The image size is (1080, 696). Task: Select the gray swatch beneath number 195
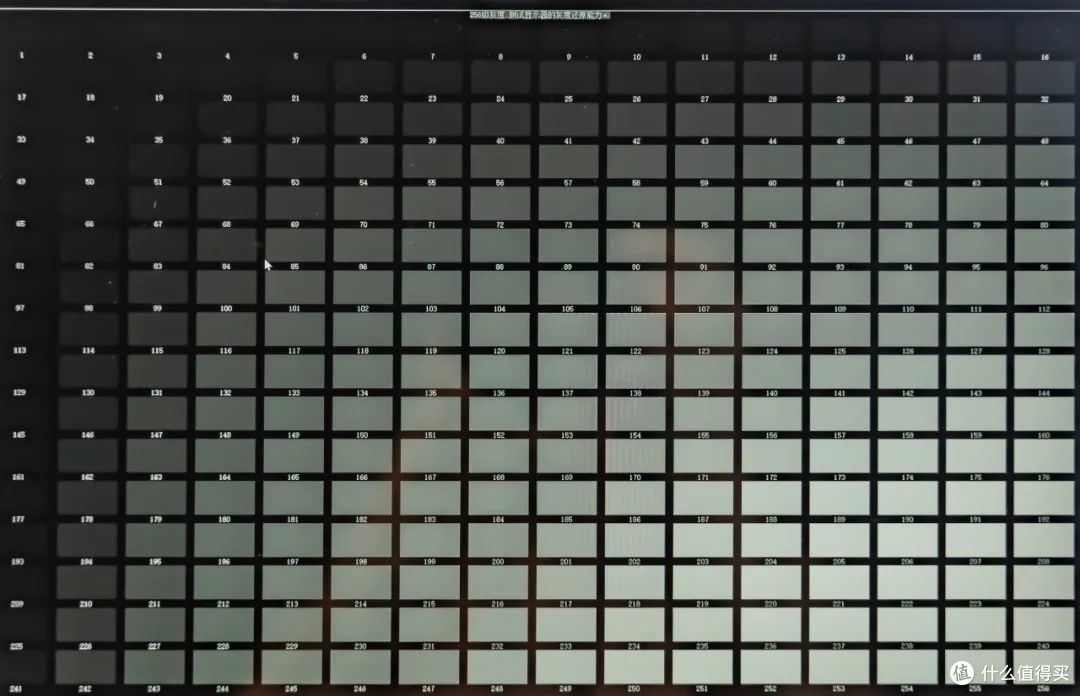coord(155,583)
